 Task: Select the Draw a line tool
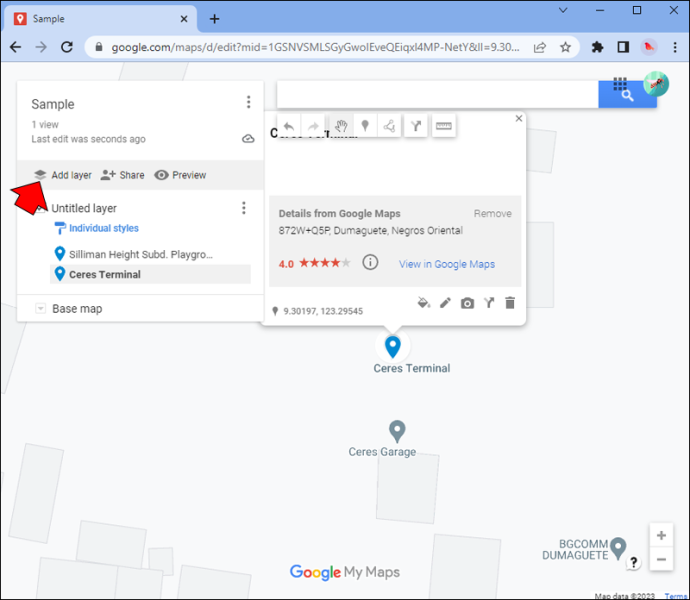pyautogui.click(x=389, y=126)
